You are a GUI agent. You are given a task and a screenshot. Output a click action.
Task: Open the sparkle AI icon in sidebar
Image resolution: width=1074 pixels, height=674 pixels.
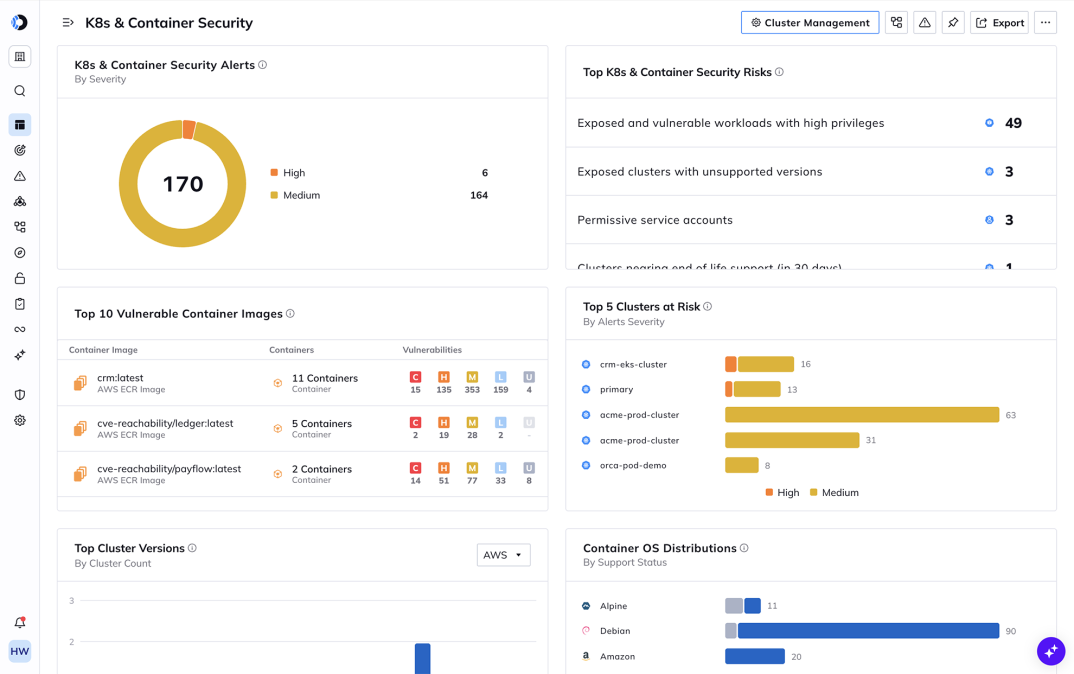[20, 355]
